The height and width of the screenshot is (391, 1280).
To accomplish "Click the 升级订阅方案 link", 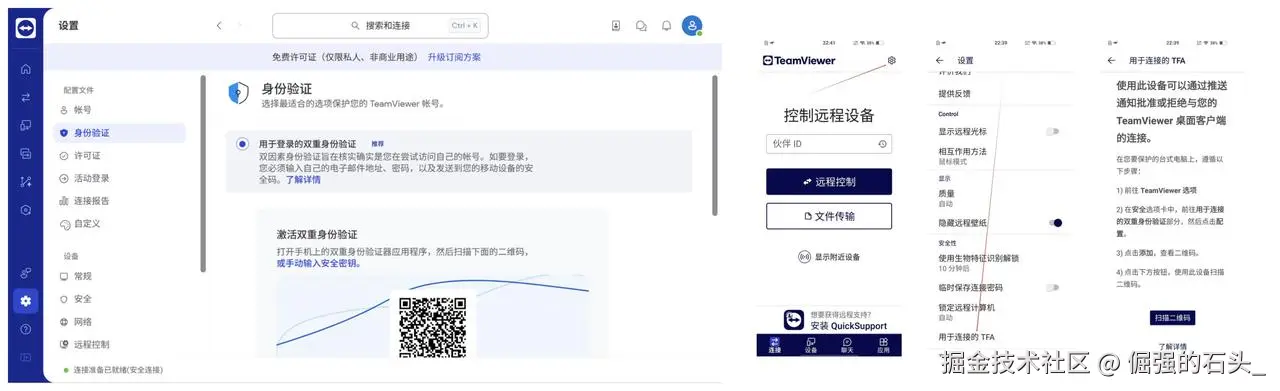I will 454,57.
